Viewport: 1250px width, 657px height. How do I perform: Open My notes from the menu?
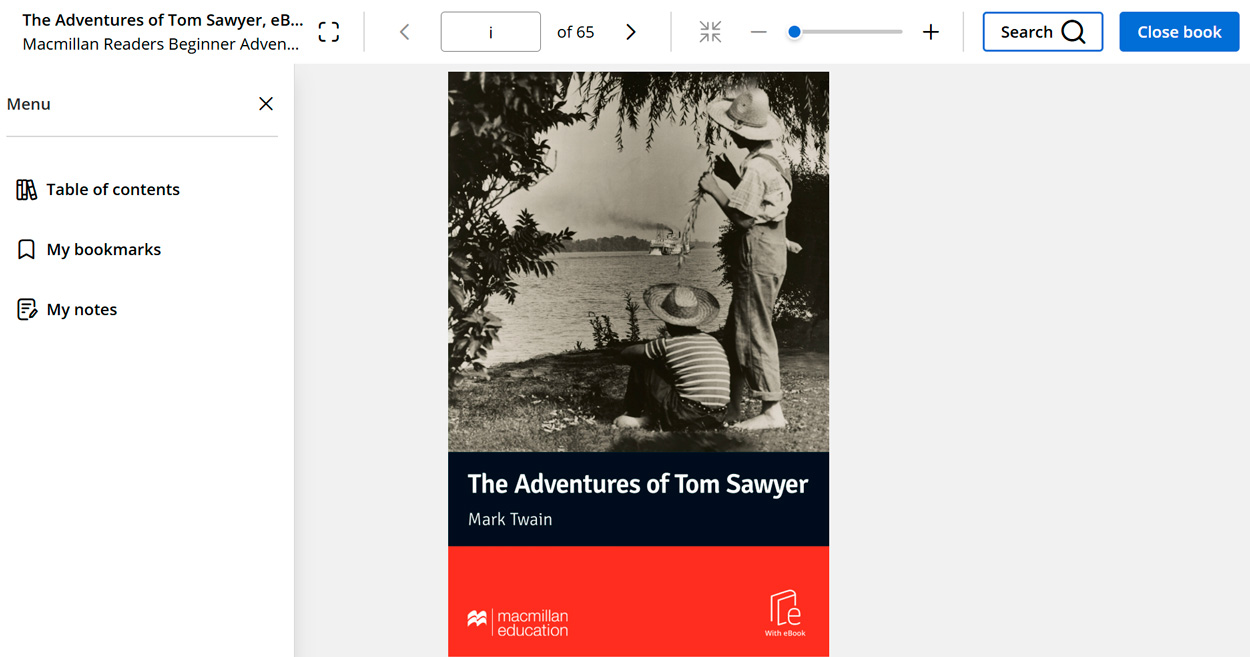(x=82, y=310)
